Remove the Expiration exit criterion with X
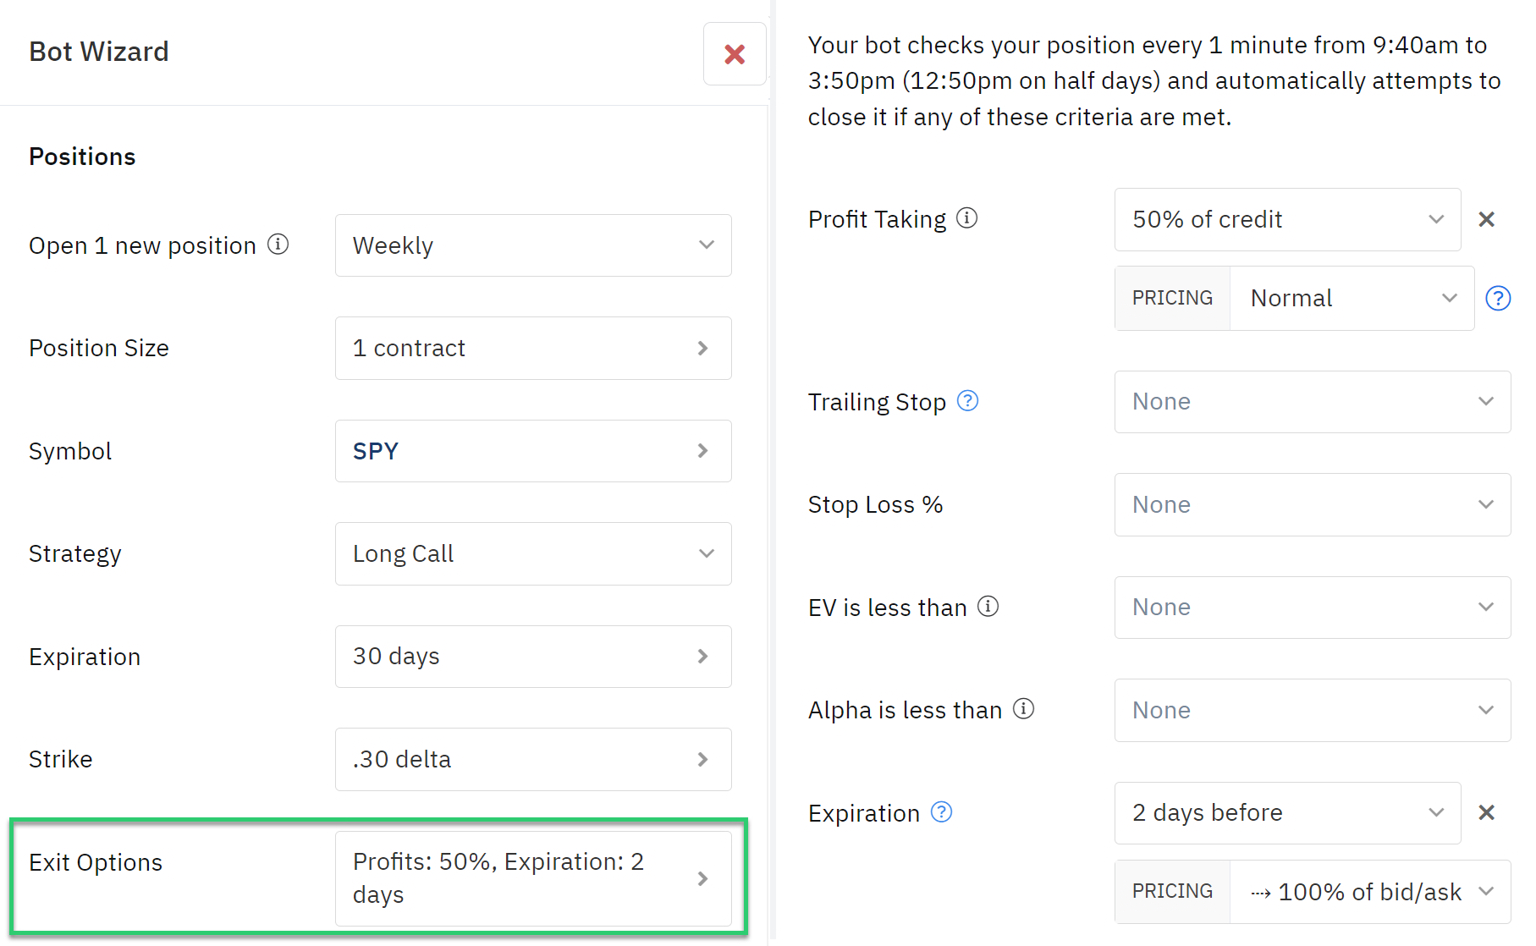This screenshot has height=946, width=1536. click(1487, 812)
